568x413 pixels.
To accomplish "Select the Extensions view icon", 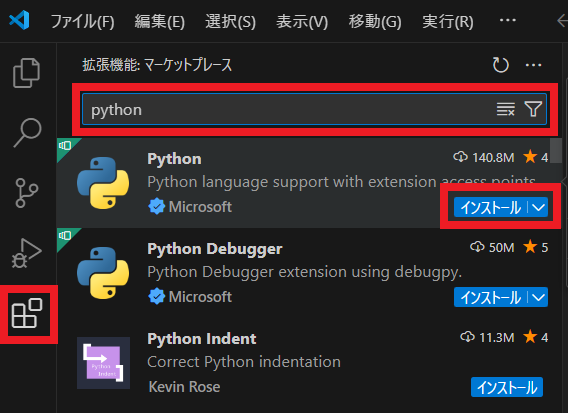I will [27, 313].
